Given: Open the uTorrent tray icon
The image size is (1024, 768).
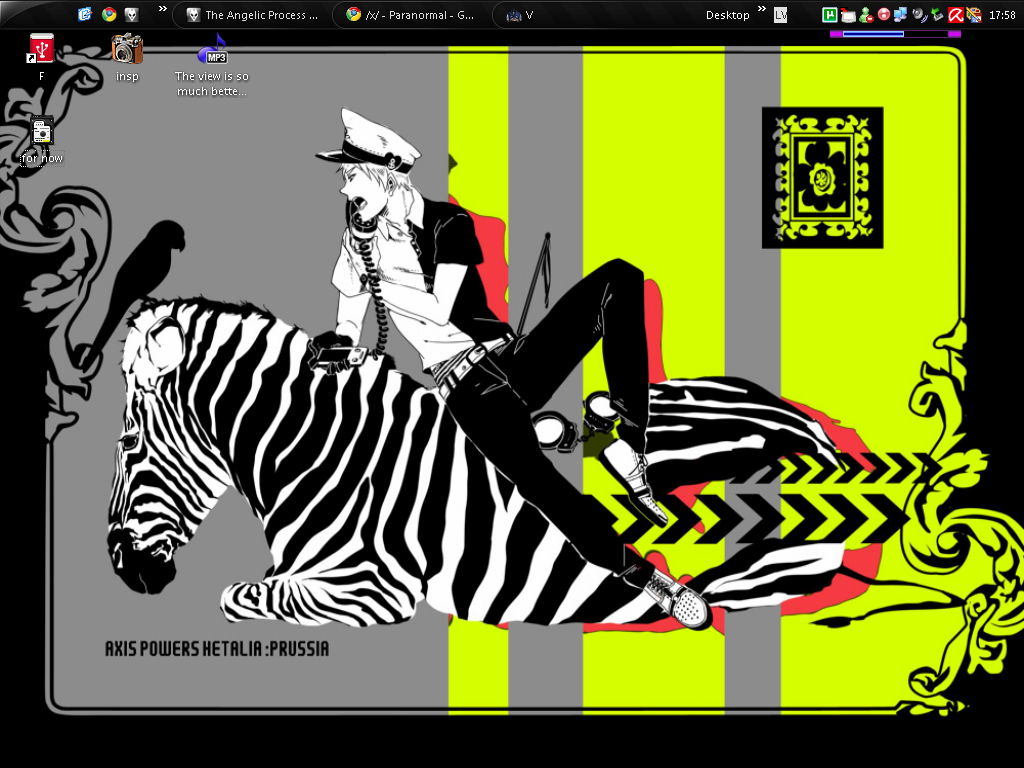Looking at the screenshot, I should (x=829, y=14).
